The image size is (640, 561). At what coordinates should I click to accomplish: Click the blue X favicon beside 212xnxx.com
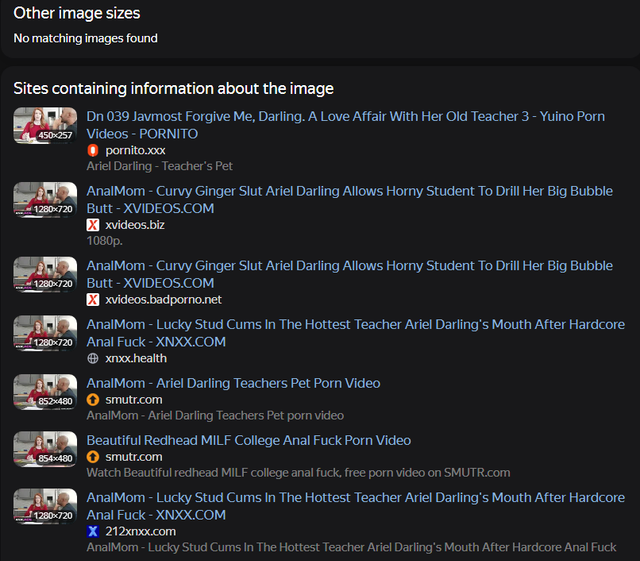tap(93, 531)
